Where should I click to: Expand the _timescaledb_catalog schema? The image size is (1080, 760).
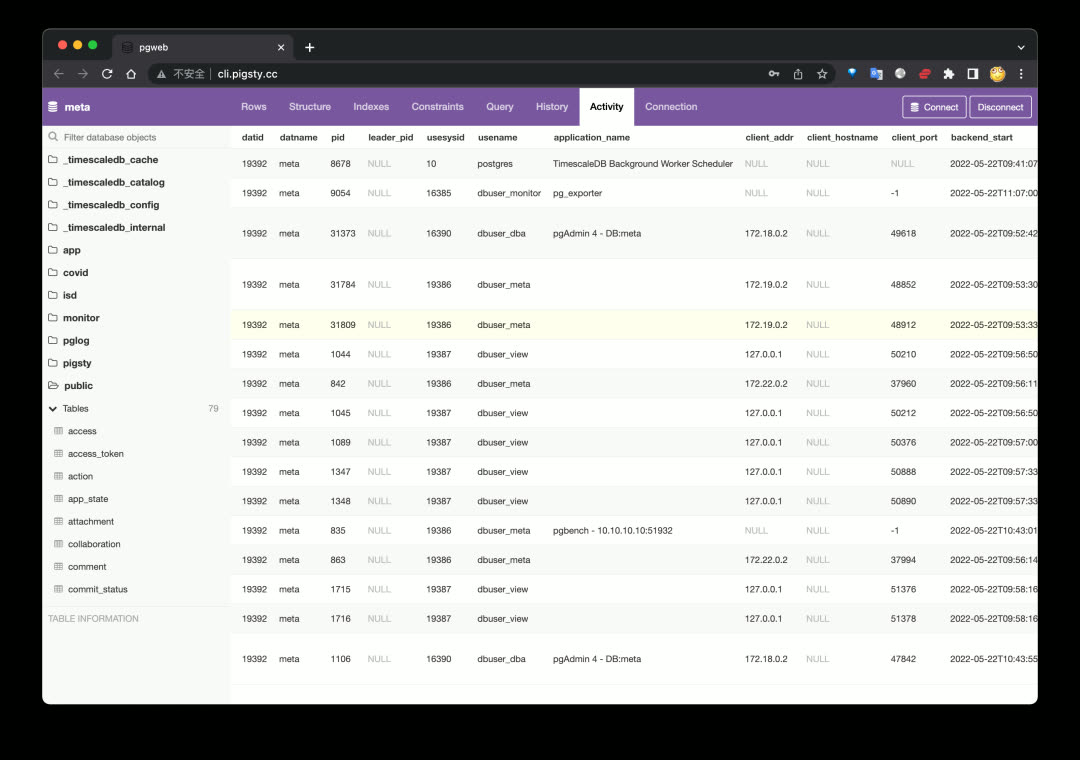click(113, 182)
